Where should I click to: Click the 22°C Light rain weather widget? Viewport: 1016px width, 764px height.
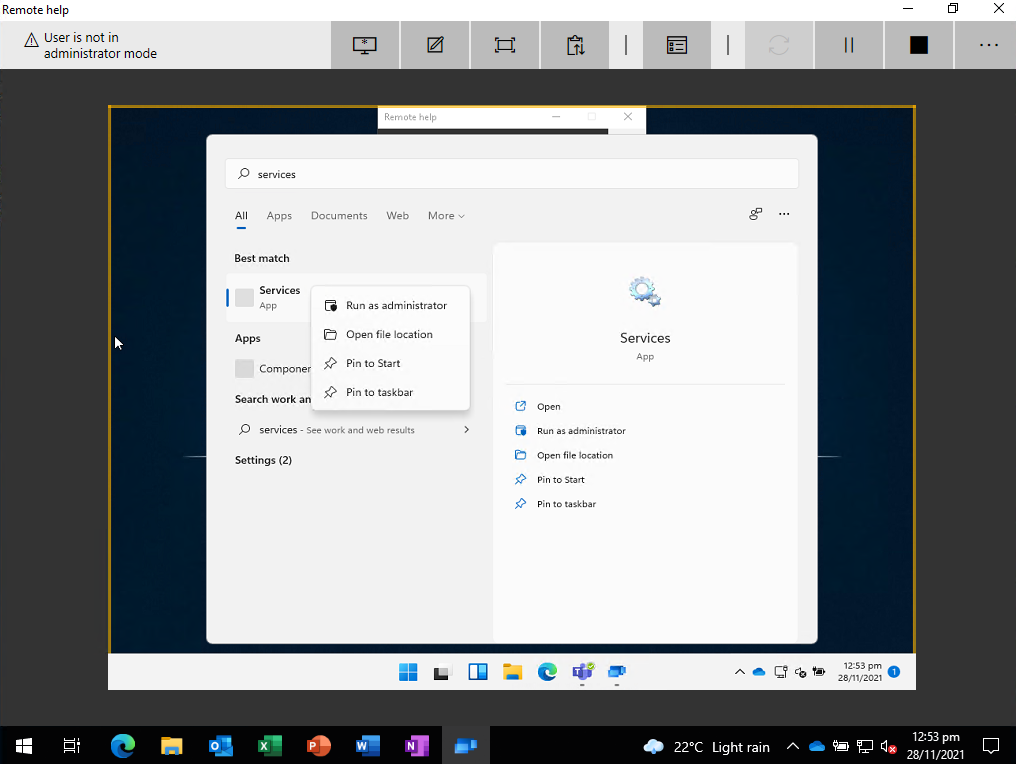(x=707, y=747)
